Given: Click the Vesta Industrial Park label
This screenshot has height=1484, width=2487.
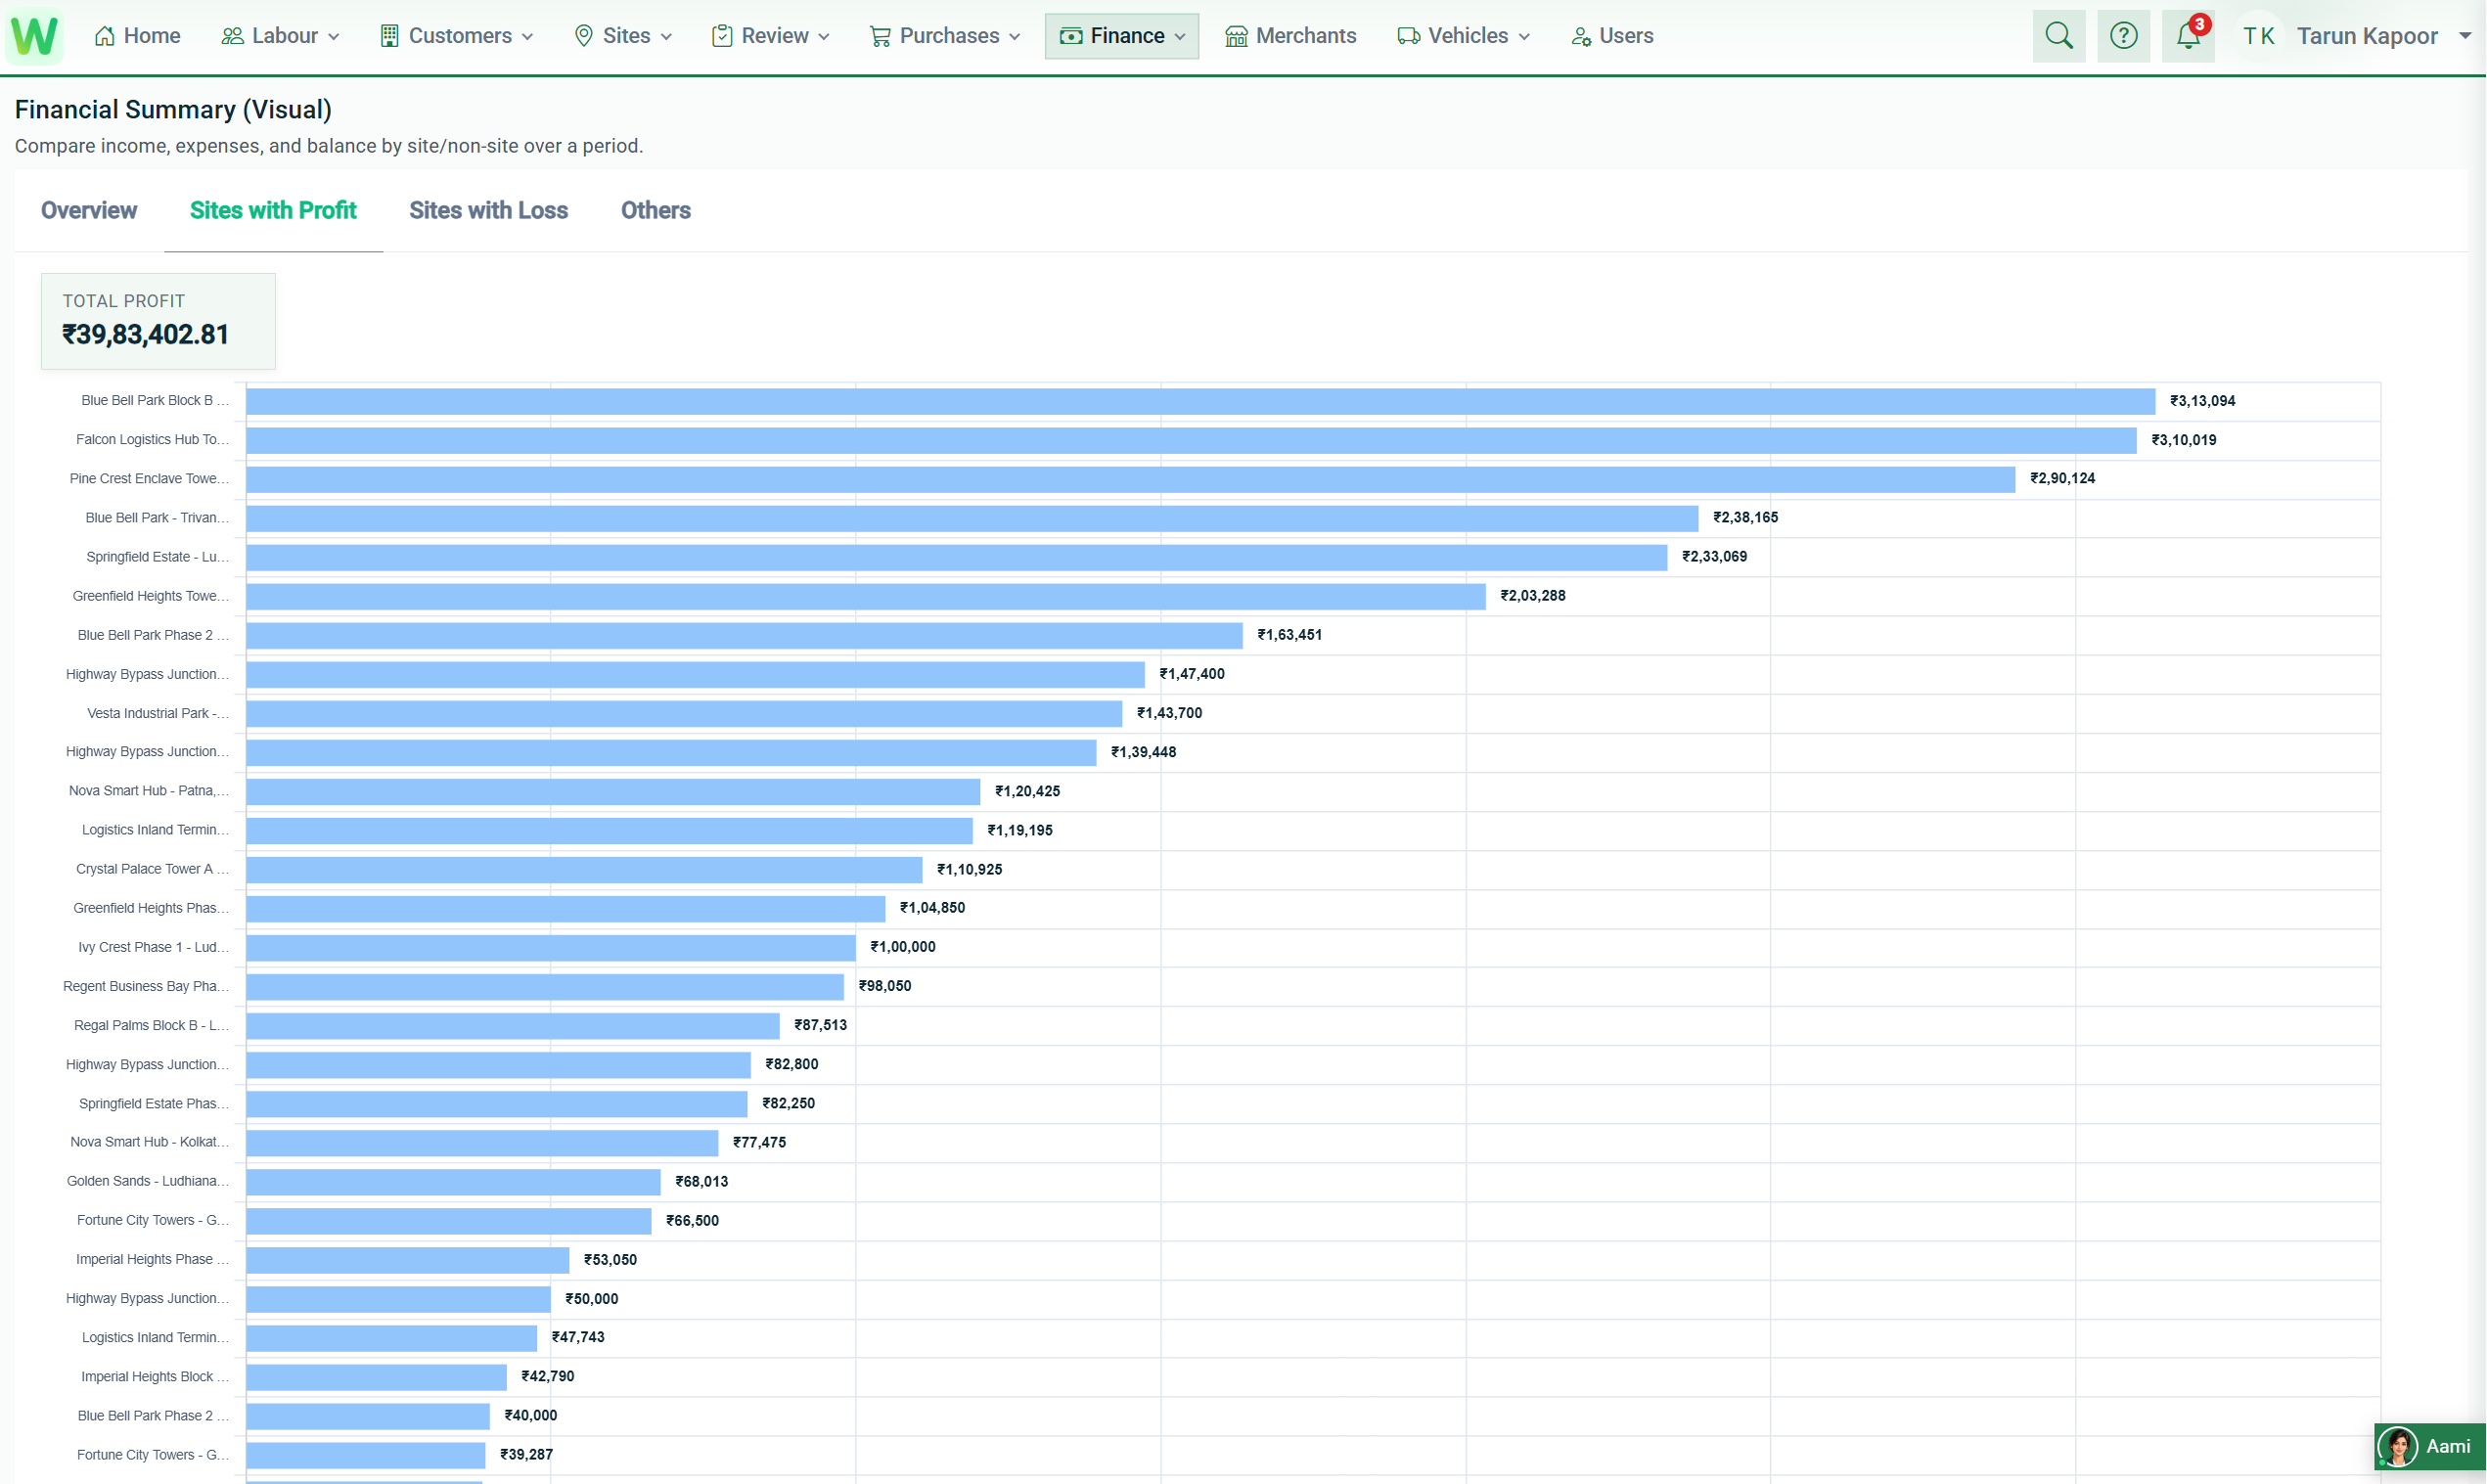Looking at the screenshot, I should click(x=158, y=713).
